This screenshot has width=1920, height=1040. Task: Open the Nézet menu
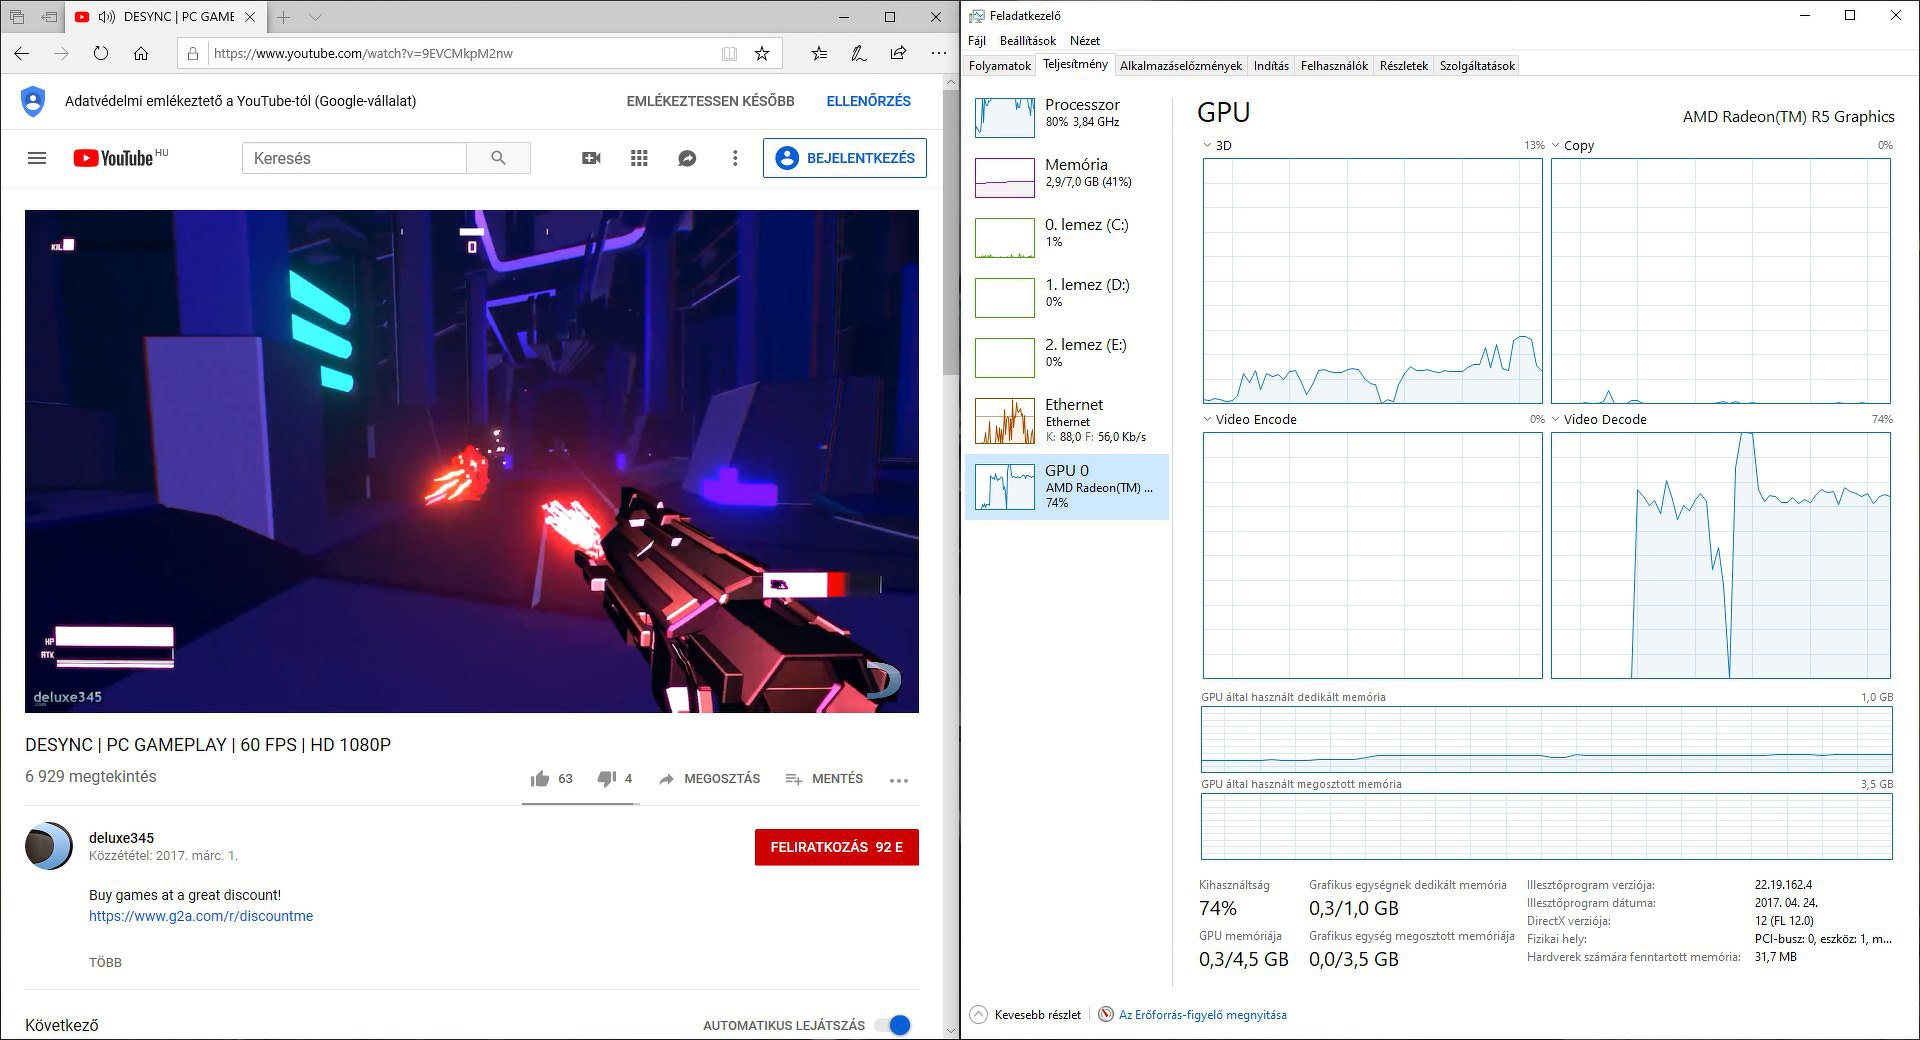click(1085, 41)
